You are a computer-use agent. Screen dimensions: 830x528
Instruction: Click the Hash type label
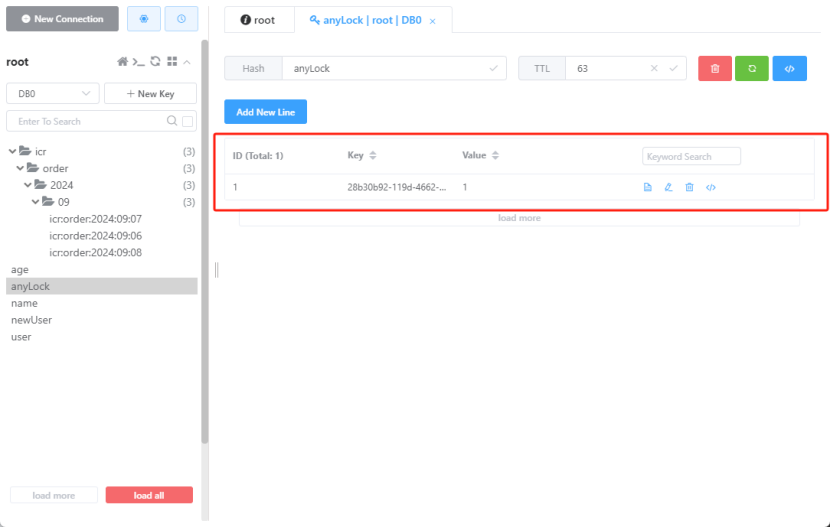pyautogui.click(x=253, y=68)
